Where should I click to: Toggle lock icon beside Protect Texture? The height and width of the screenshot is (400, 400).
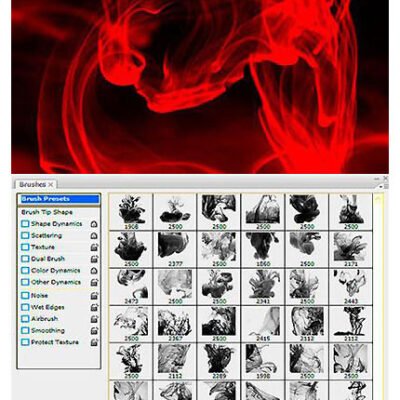[x=95, y=342]
